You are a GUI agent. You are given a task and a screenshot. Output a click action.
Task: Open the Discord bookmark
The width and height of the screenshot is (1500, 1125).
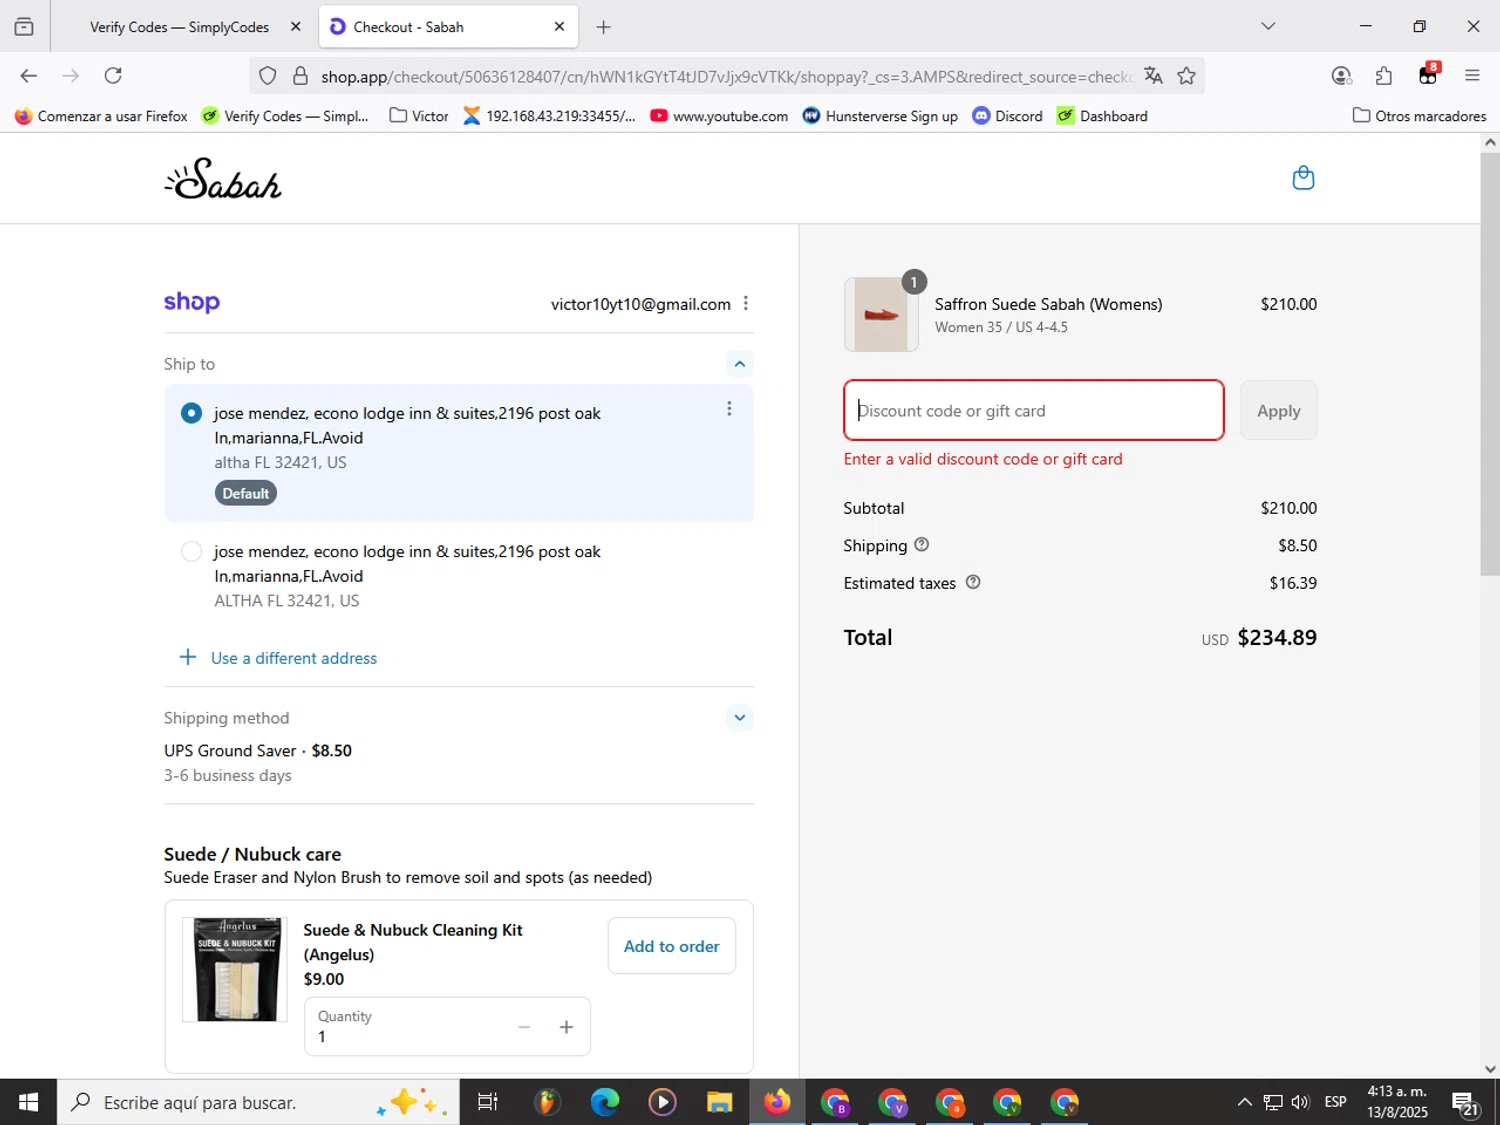pos(1008,116)
